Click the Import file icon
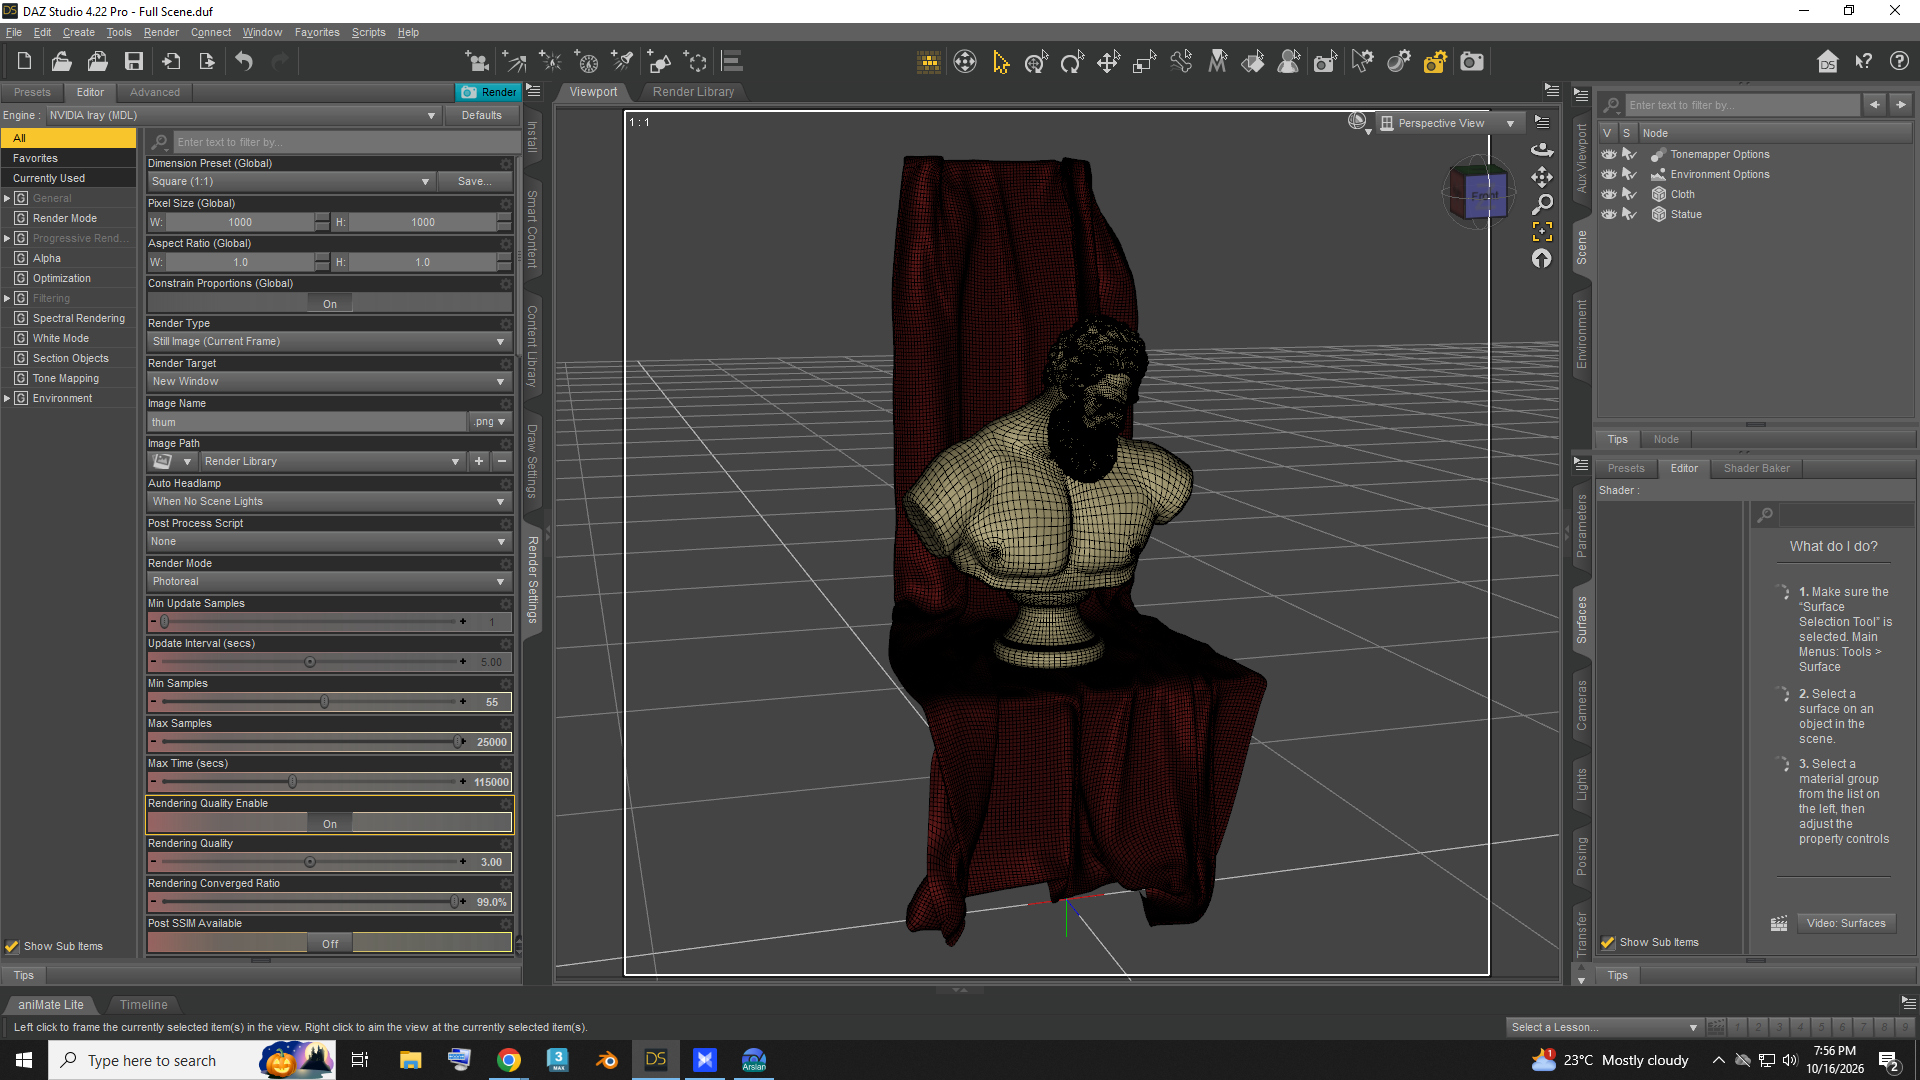The width and height of the screenshot is (1920, 1080). (171, 62)
